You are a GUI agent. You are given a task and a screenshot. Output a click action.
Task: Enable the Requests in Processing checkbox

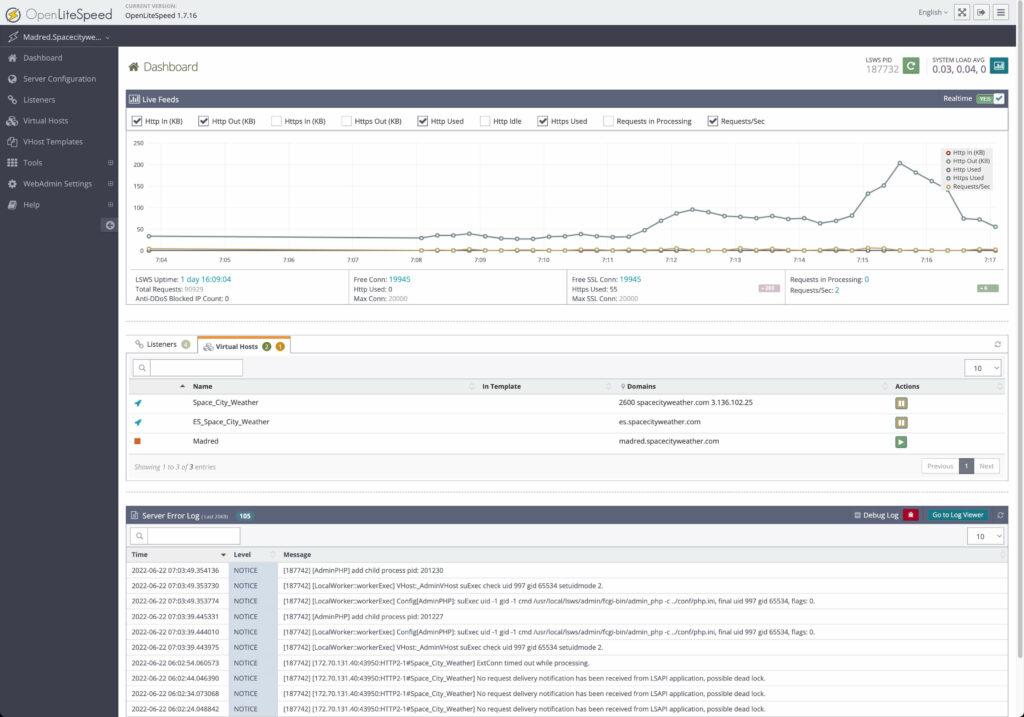point(608,121)
